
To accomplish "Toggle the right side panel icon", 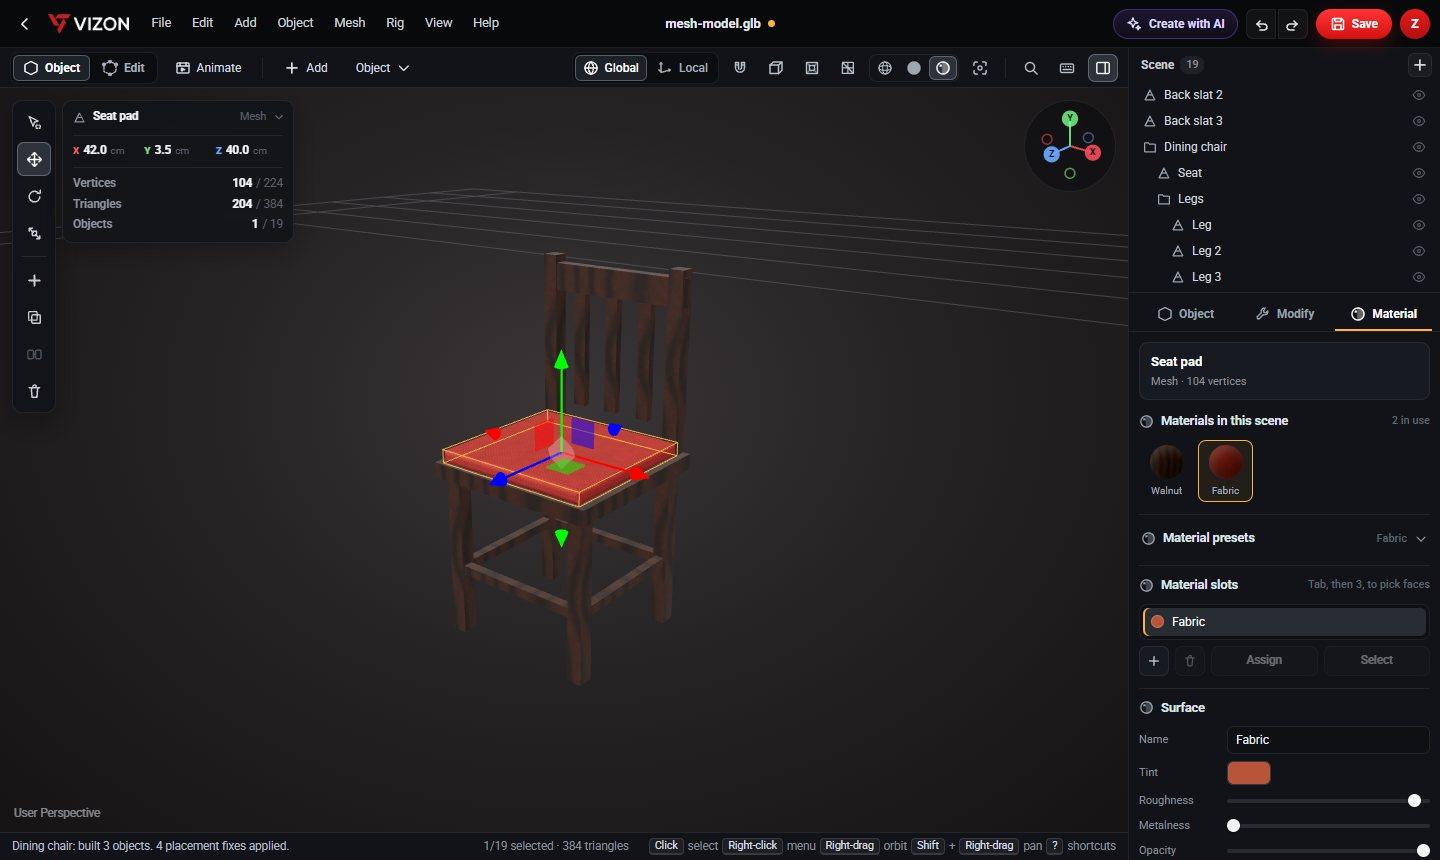I will coord(1103,68).
